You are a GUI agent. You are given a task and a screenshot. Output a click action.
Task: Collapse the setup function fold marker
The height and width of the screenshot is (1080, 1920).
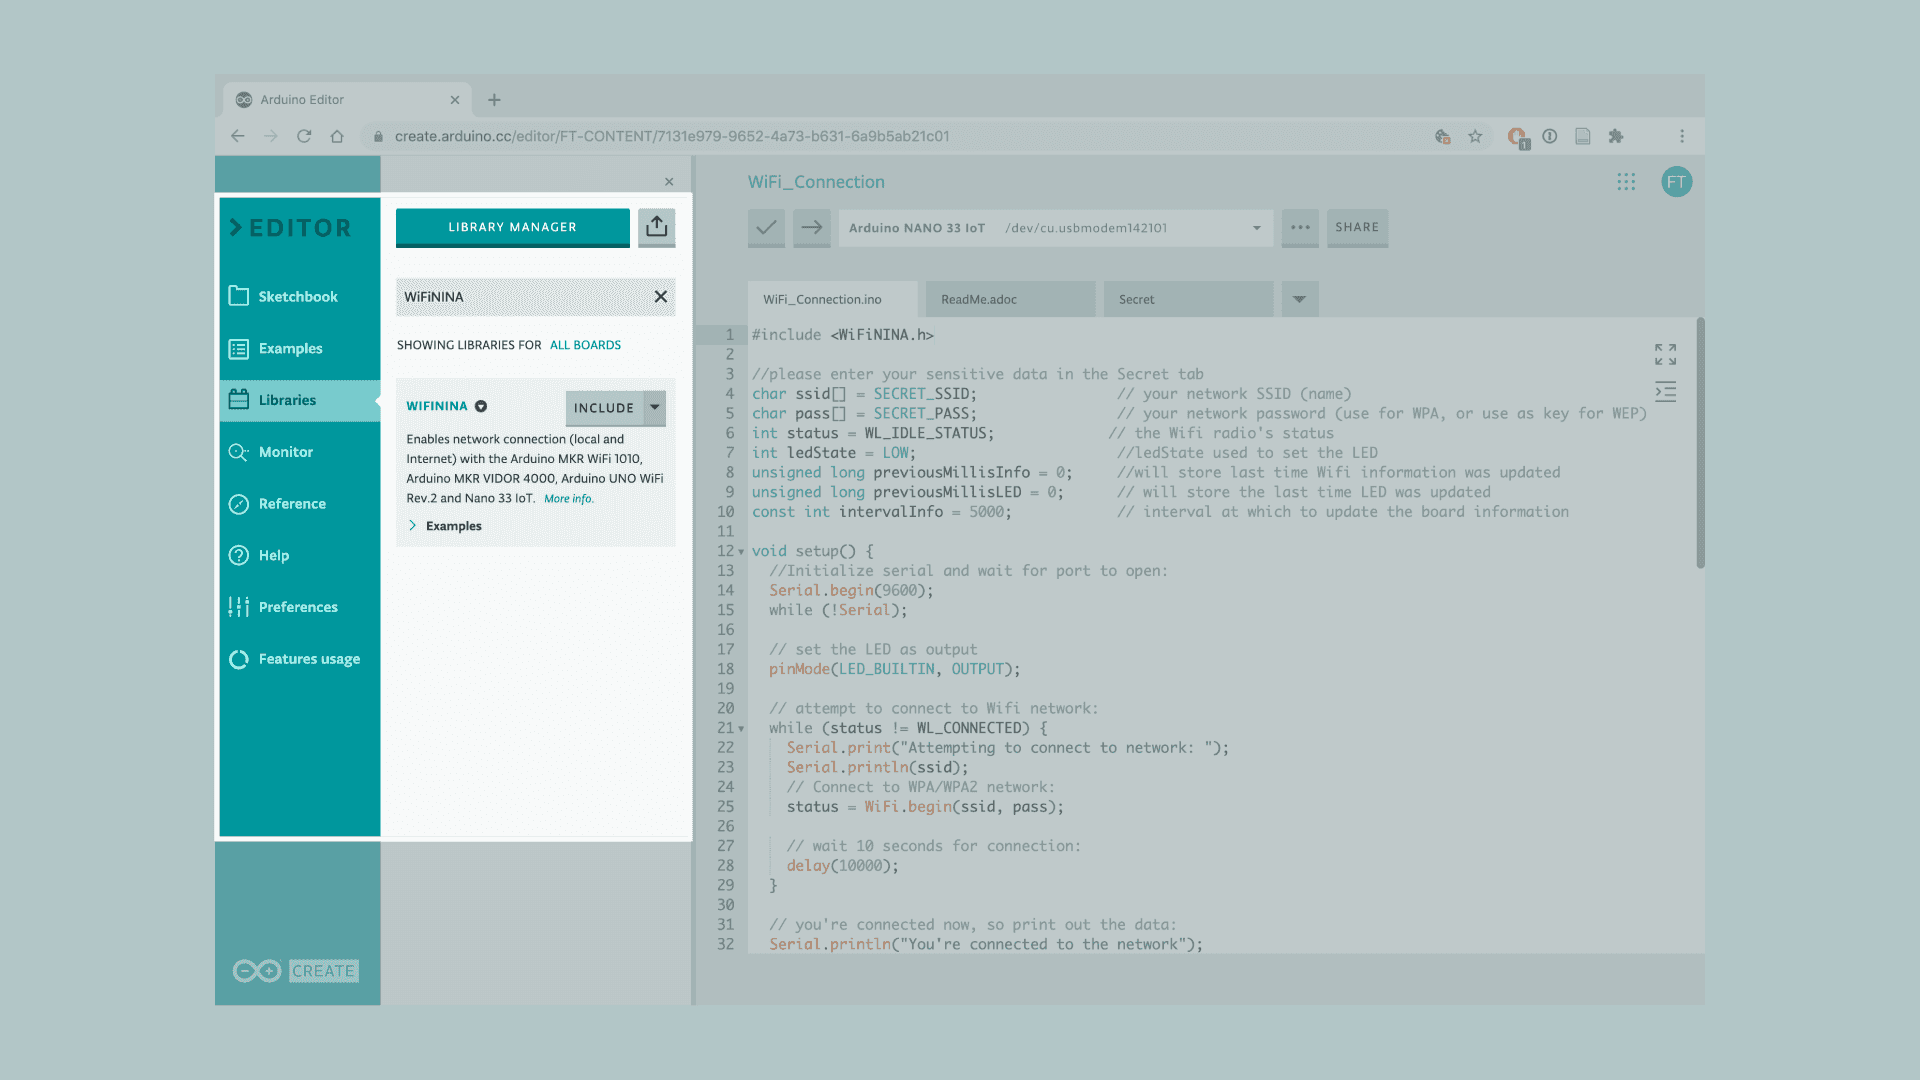(x=741, y=552)
